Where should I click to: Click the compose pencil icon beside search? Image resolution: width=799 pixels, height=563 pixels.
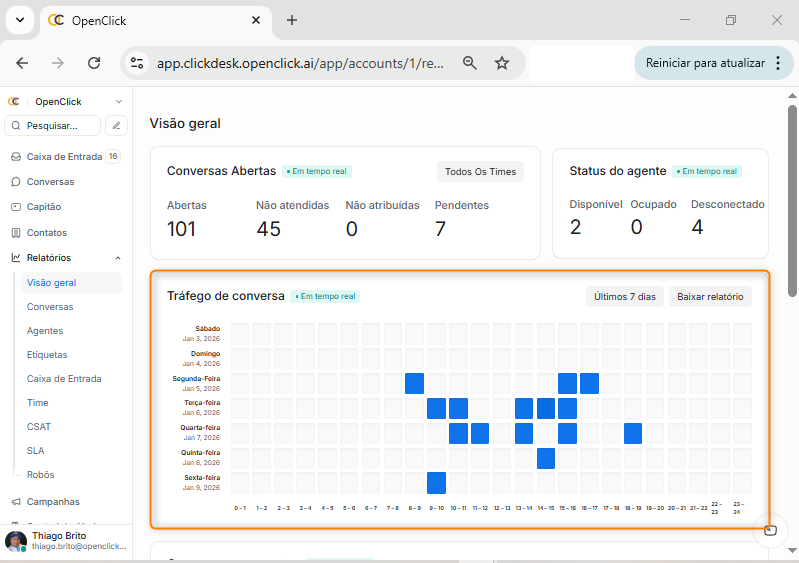[117, 126]
